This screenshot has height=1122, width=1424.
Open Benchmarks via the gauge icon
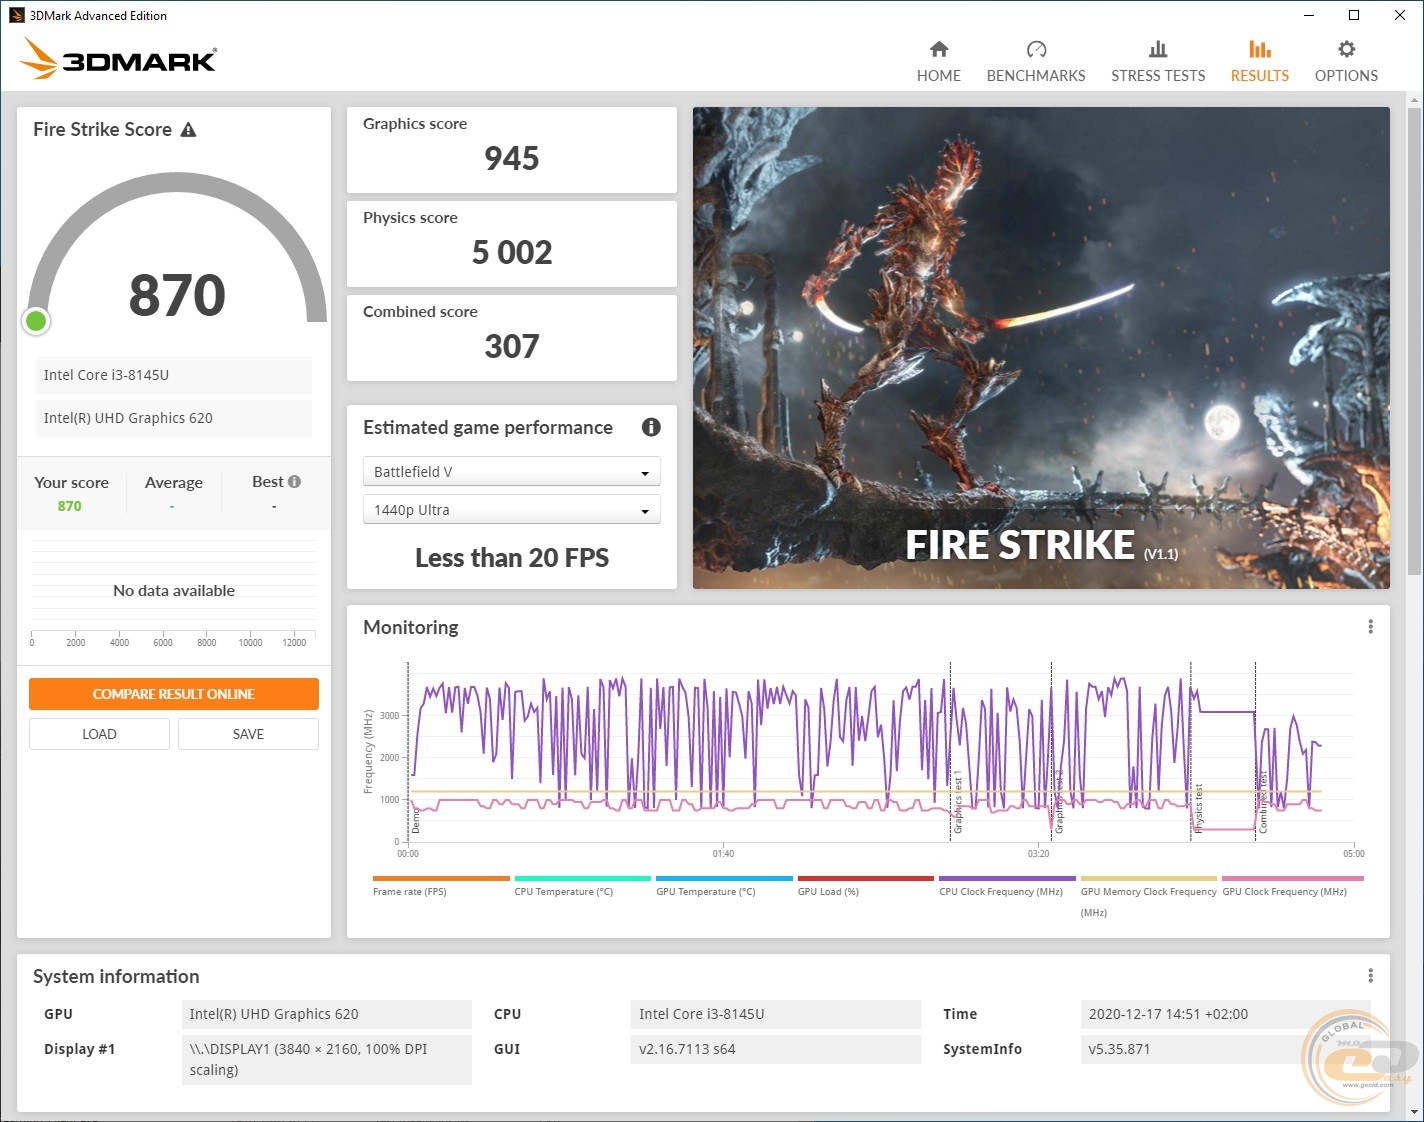pos(1036,50)
